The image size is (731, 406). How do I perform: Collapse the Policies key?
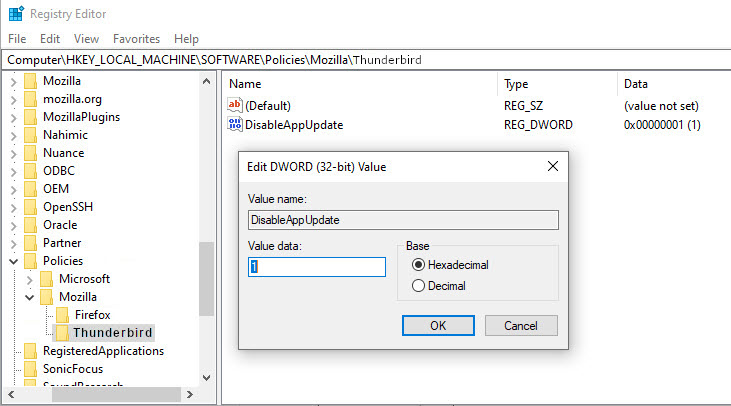(x=14, y=261)
